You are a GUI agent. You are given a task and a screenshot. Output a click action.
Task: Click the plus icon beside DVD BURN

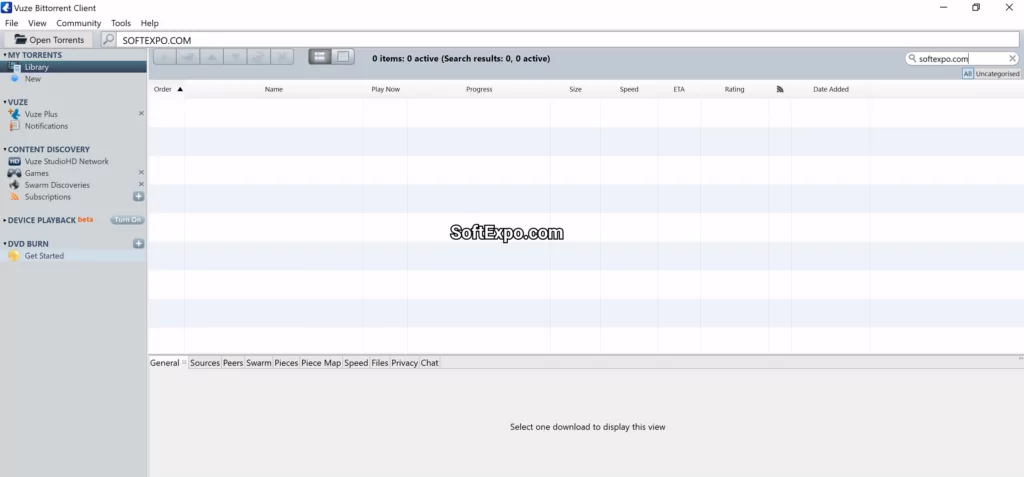click(x=138, y=243)
